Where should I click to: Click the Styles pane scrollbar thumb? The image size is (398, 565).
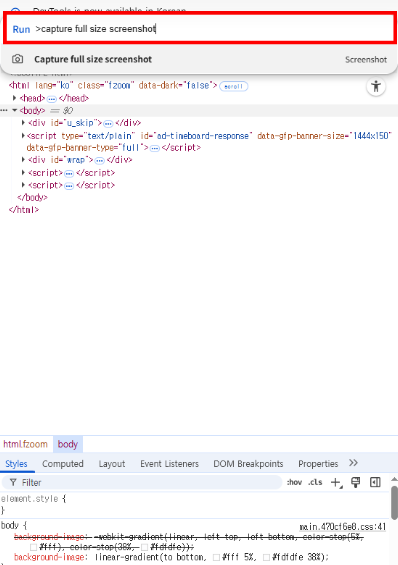(394, 503)
